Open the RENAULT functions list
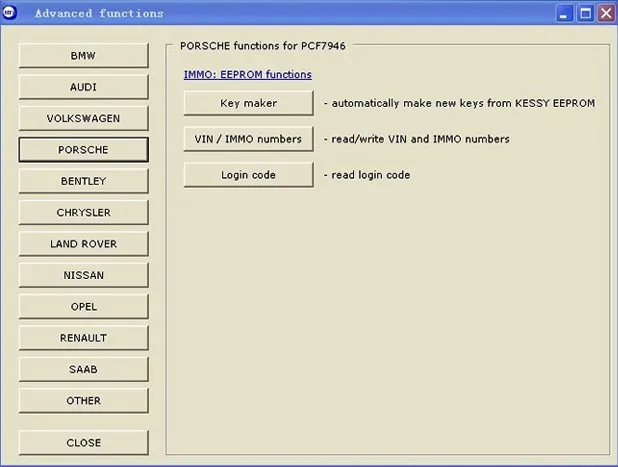Screen dimensions: 618x467 click(83, 338)
